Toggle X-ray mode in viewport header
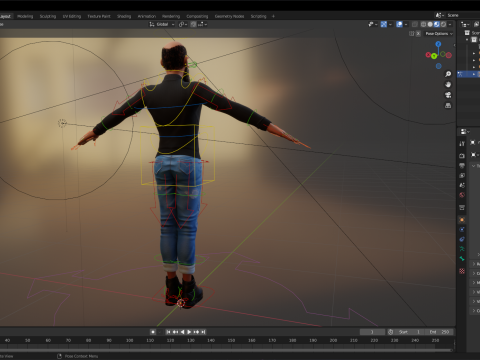 pos(415,24)
